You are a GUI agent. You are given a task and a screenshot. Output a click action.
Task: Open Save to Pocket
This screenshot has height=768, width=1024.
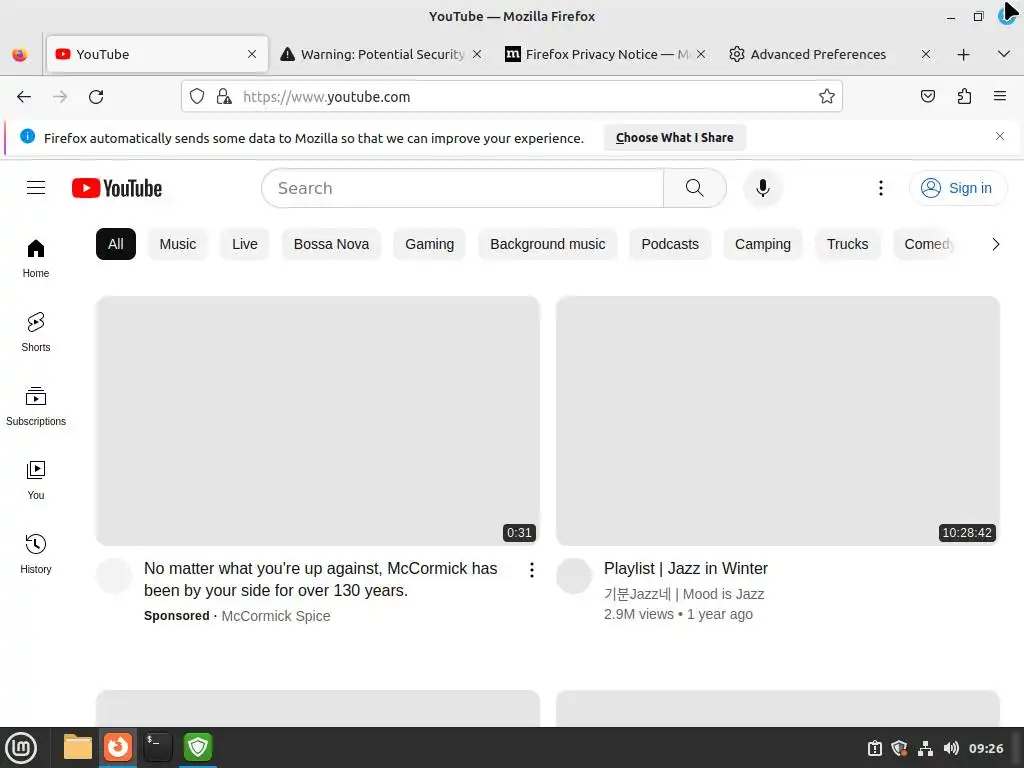point(927,97)
